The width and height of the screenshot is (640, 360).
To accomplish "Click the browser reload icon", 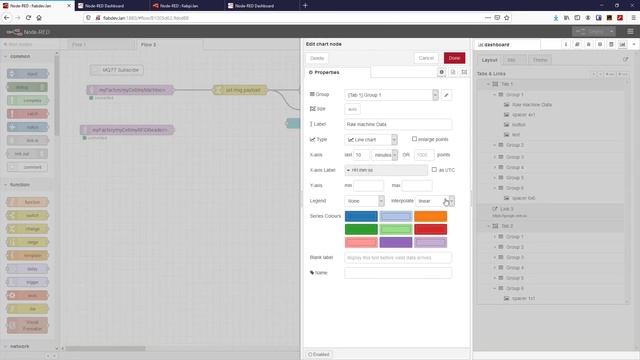I will (28, 18).
